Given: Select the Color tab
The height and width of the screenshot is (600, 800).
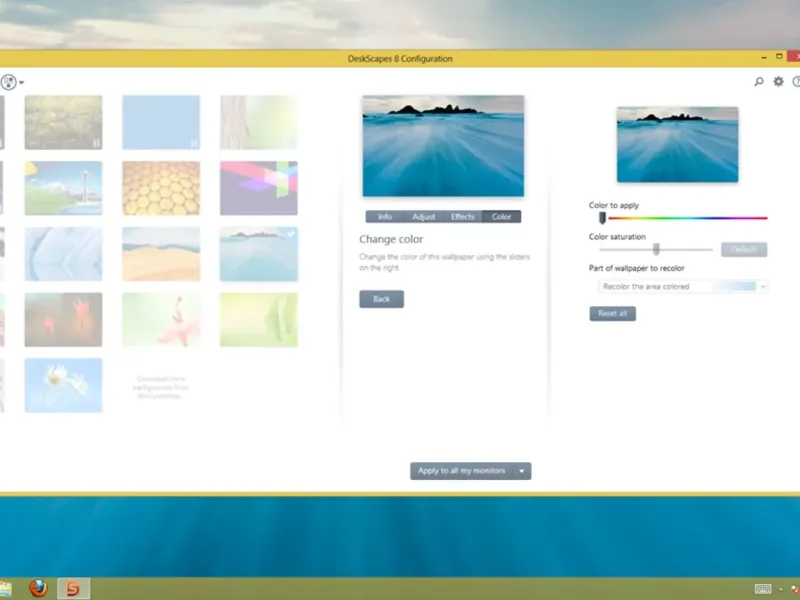Looking at the screenshot, I should (502, 217).
